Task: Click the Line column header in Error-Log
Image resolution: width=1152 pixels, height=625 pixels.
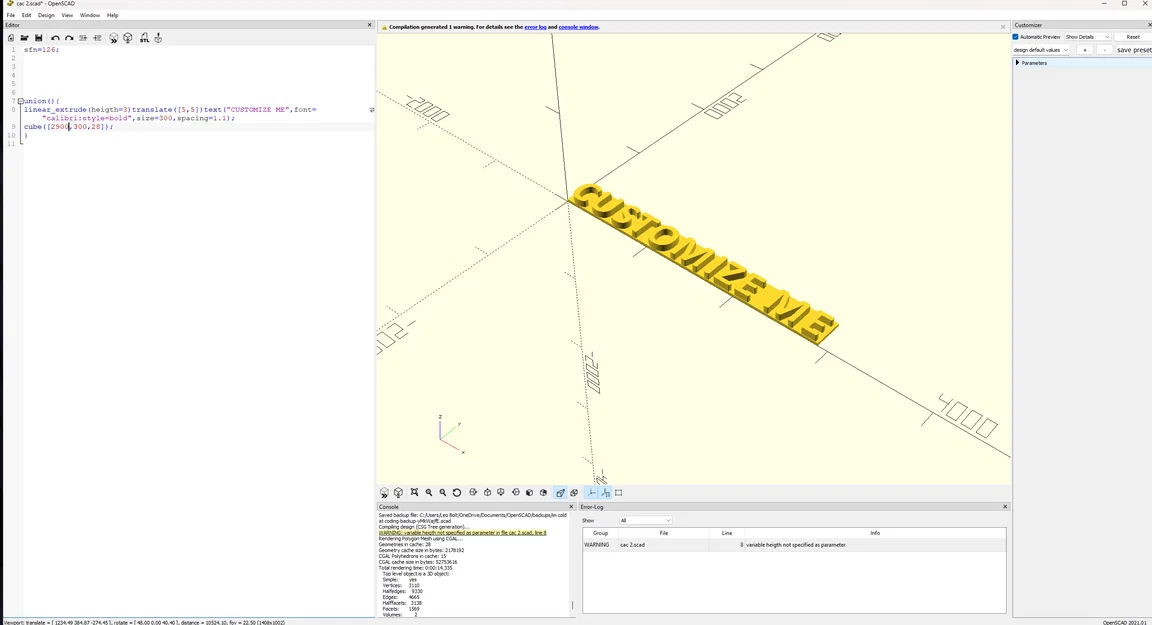Action: pyautogui.click(x=727, y=533)
